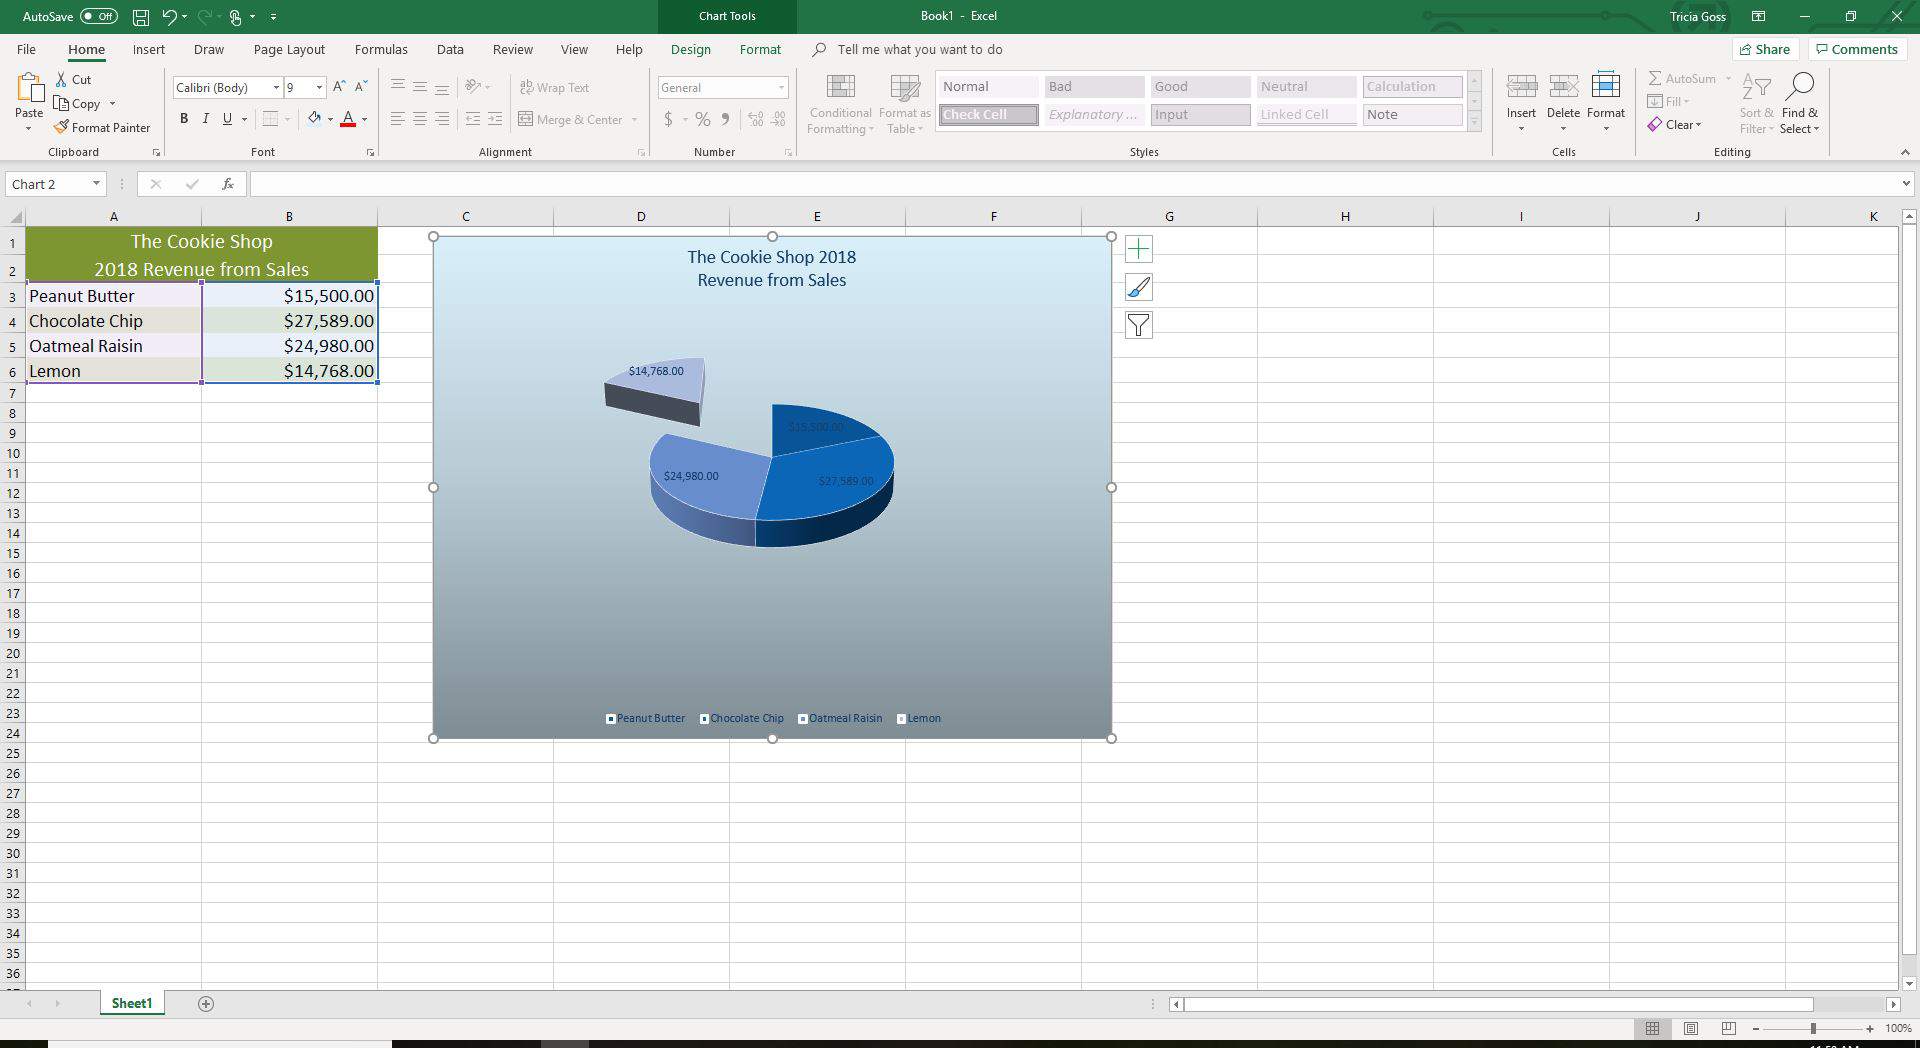1920x1048 pixels.
Task: Increase font size with larger A icon
Action: 340,87
